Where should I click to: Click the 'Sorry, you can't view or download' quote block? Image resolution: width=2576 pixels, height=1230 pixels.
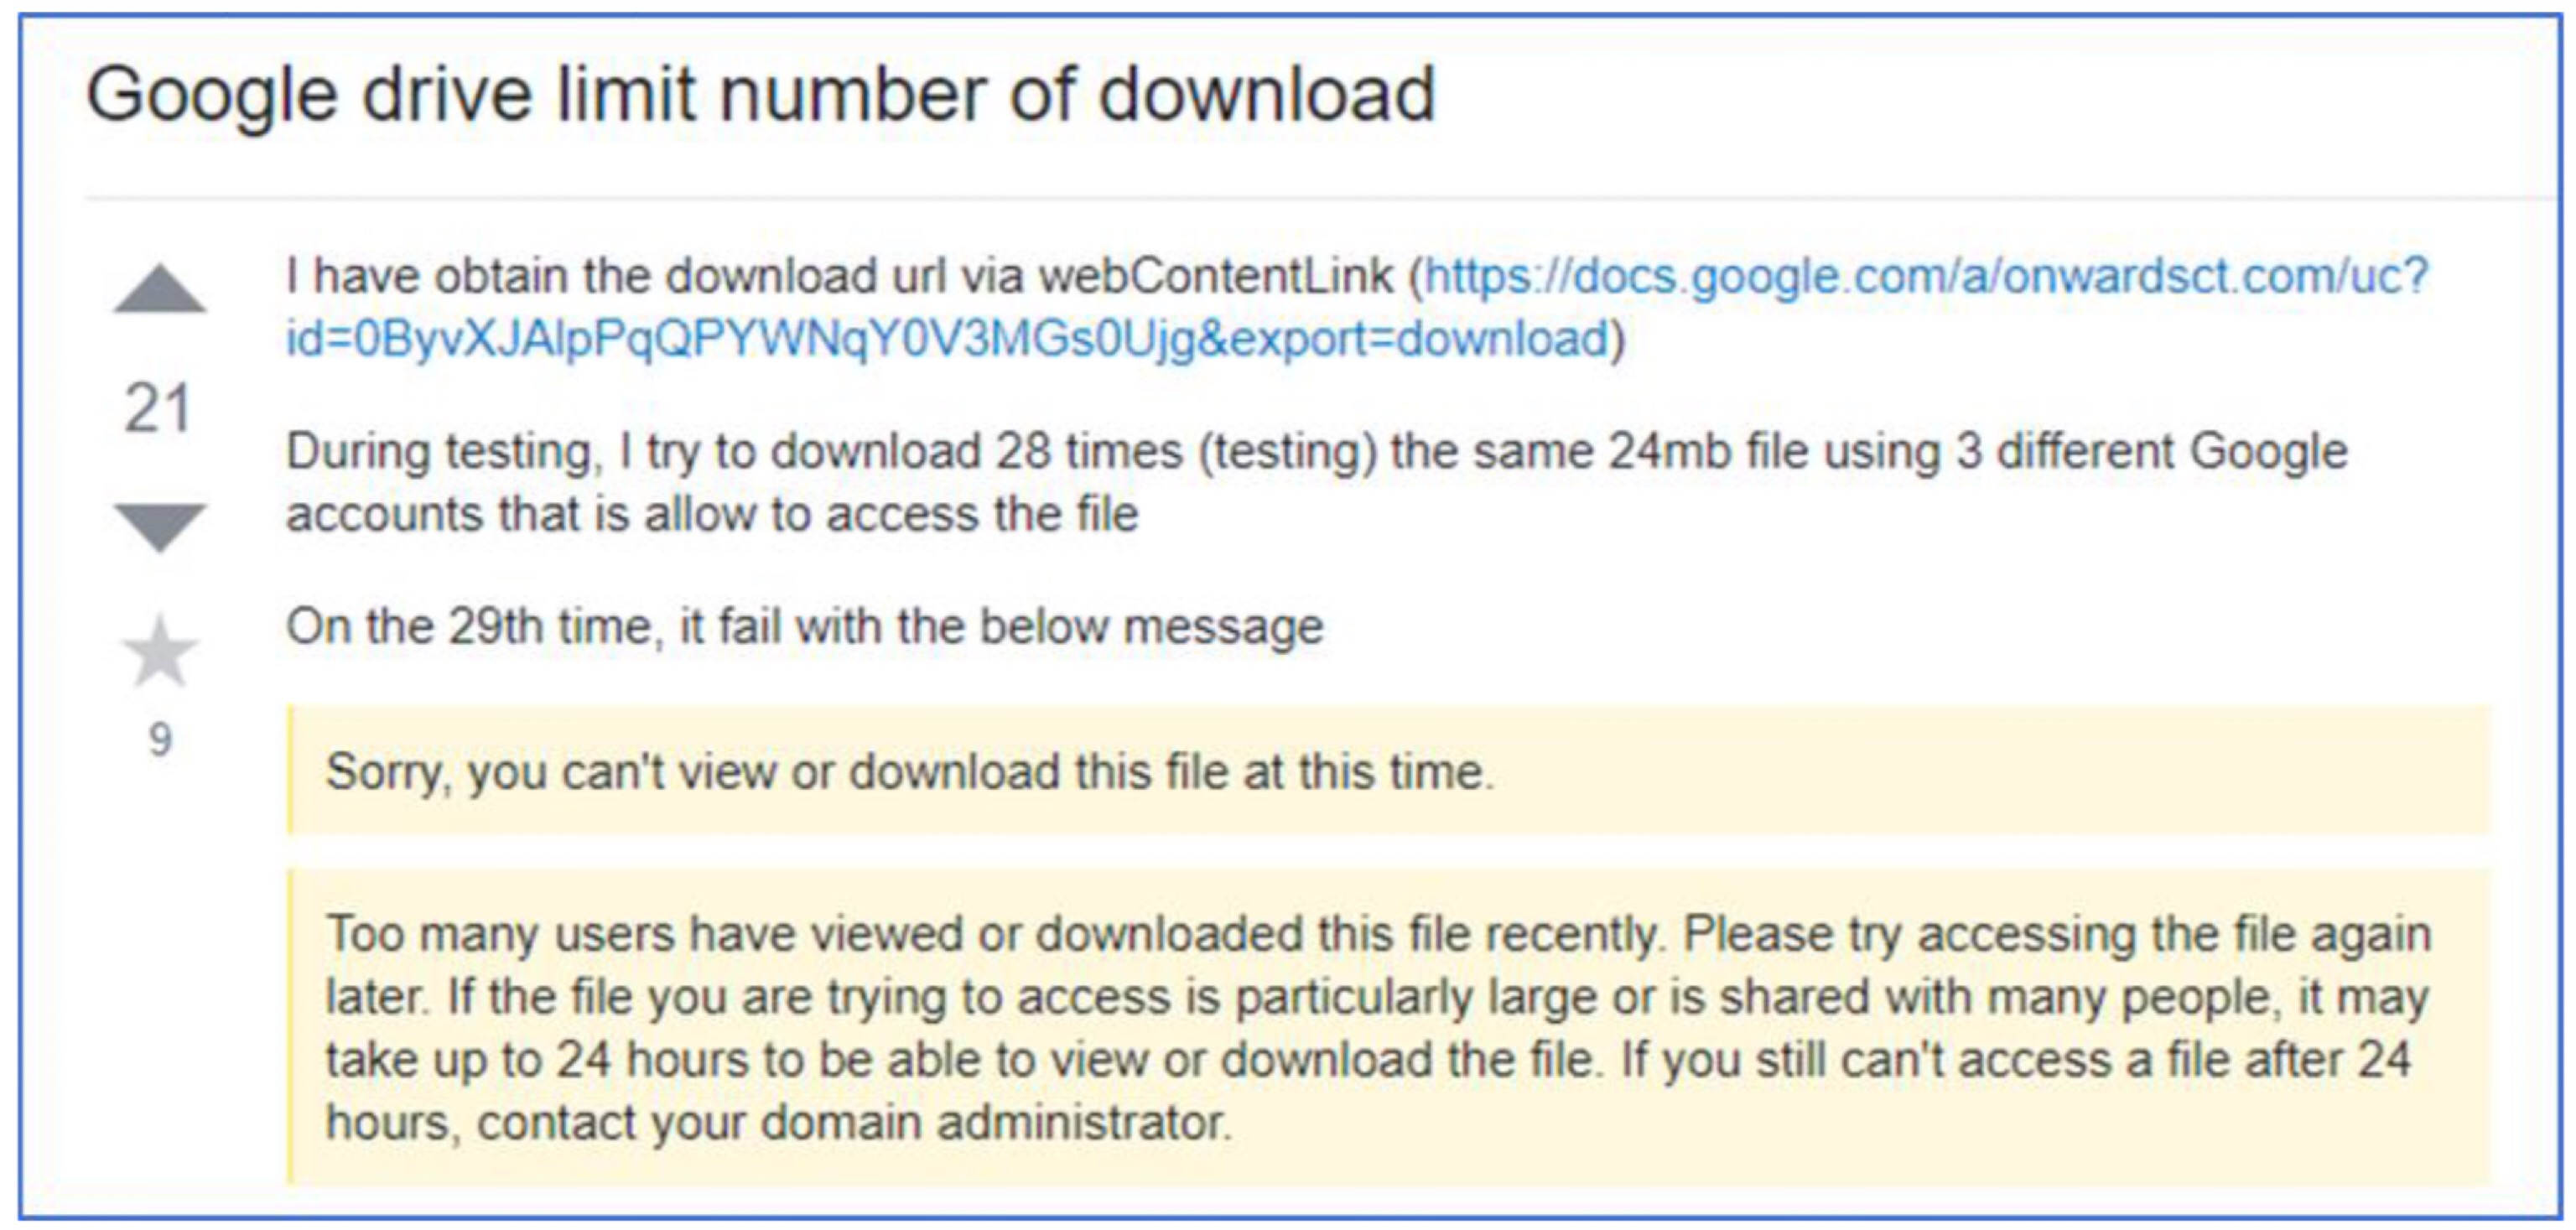click(x=1388, y=770)
